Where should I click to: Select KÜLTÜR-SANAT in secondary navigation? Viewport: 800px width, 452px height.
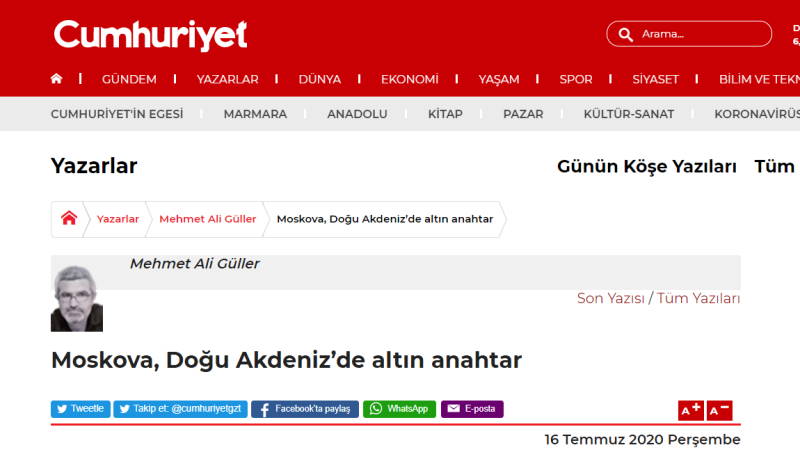(628, 114)
